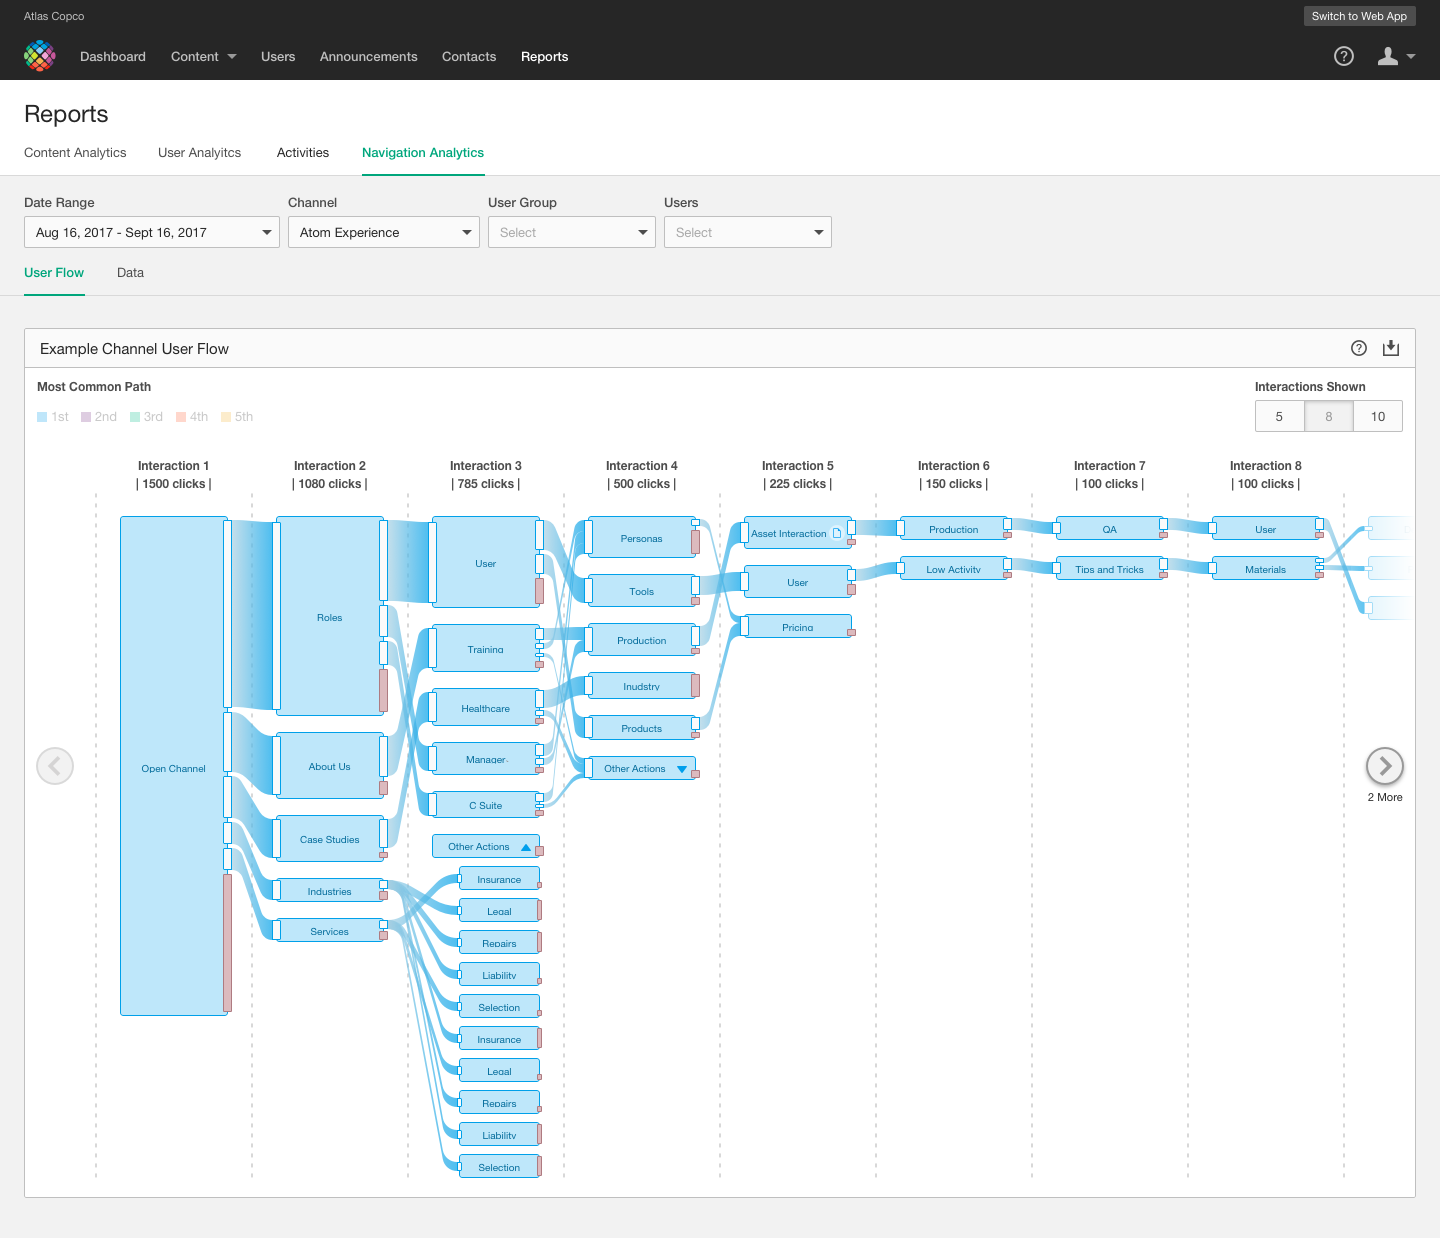This screenshot has width=1440, height=1238.
Task: Open the Channel dropdown showing Atom Experience
Action: click(383, 232)
